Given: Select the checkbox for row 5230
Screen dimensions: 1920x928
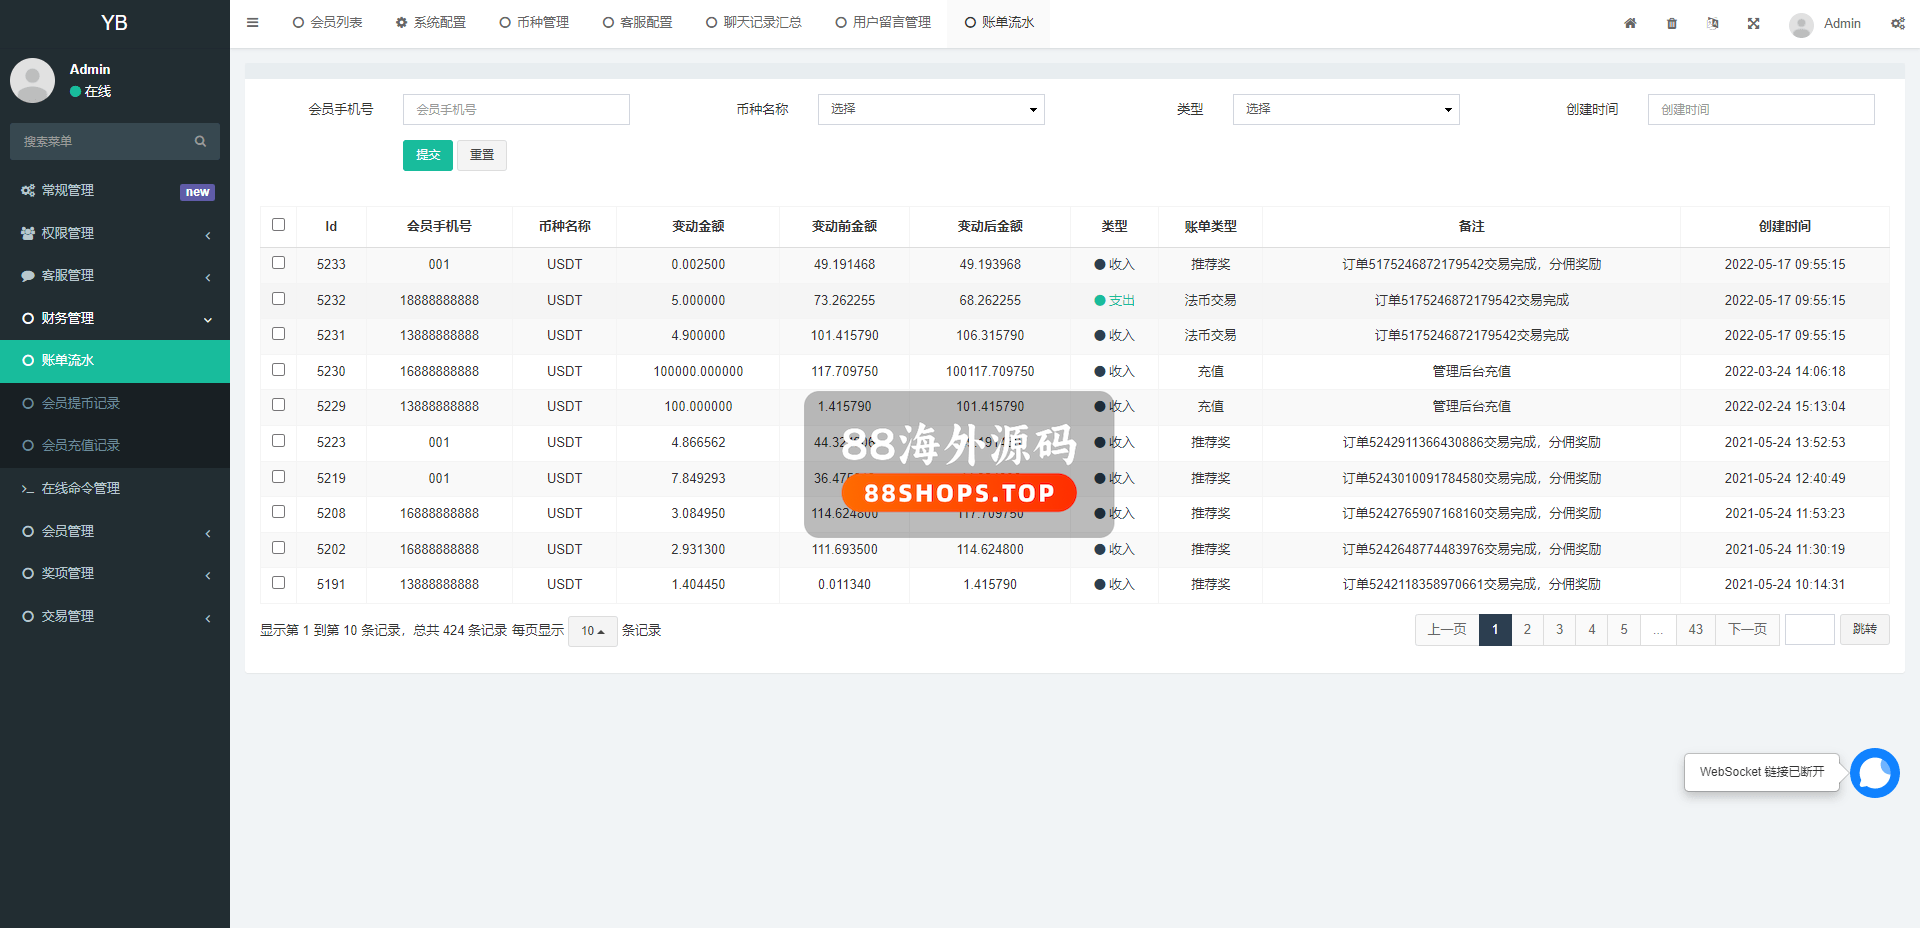Looking at the screenshot, I should [x=279, y=370].
